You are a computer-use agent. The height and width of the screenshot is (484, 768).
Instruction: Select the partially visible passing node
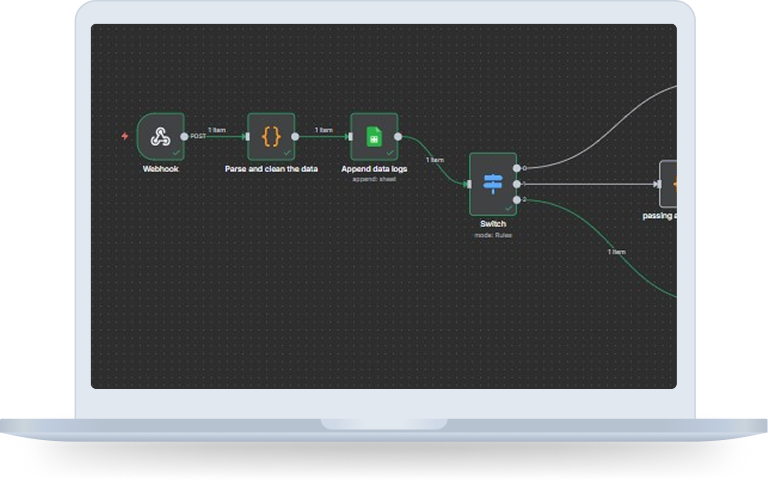(x=668, y=185)
